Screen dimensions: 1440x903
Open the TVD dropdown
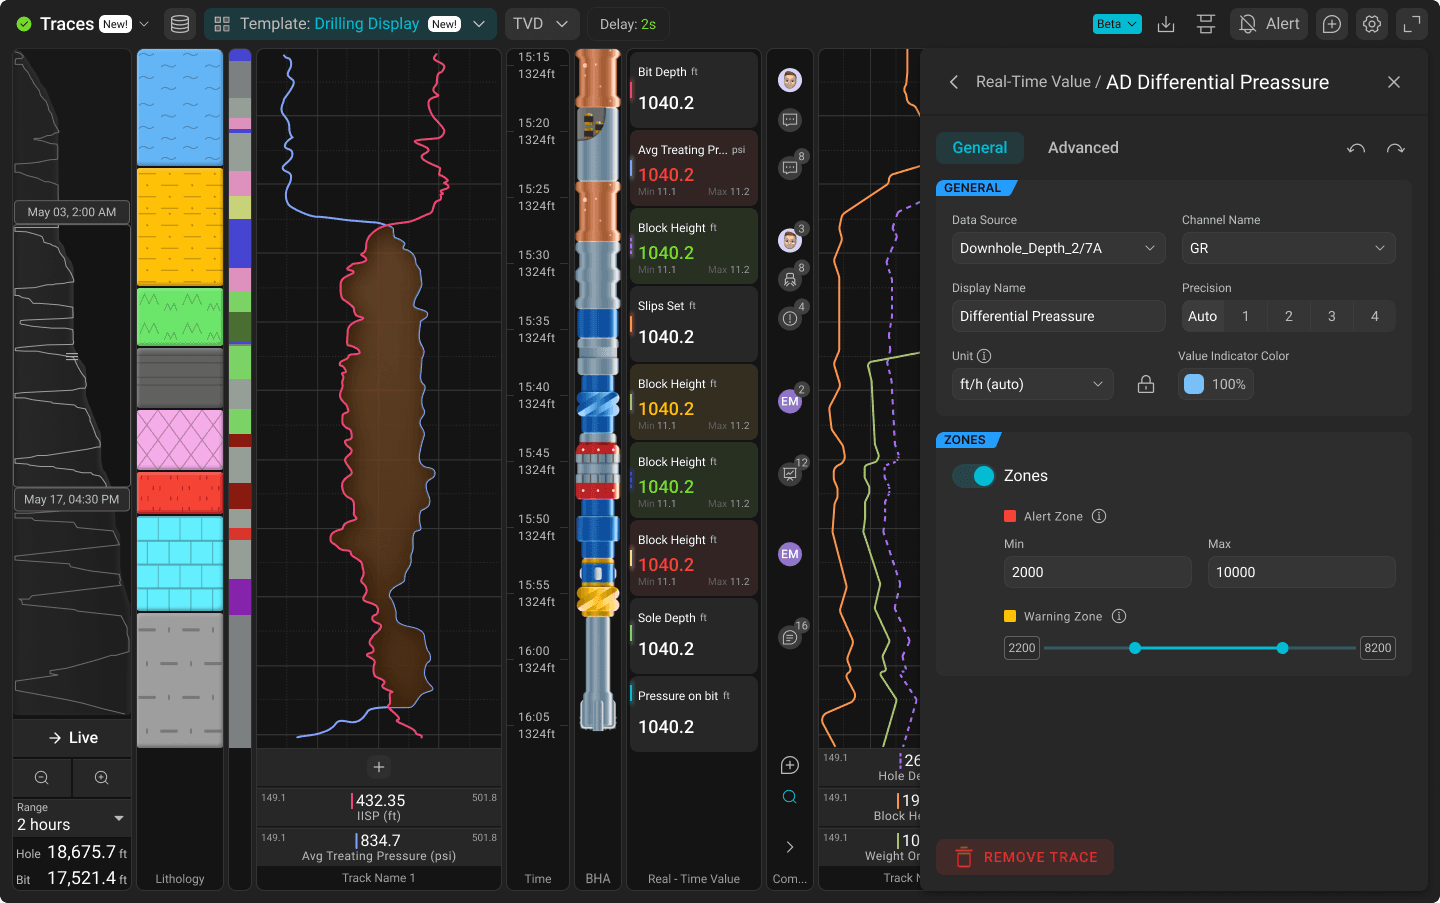[541, 24]
